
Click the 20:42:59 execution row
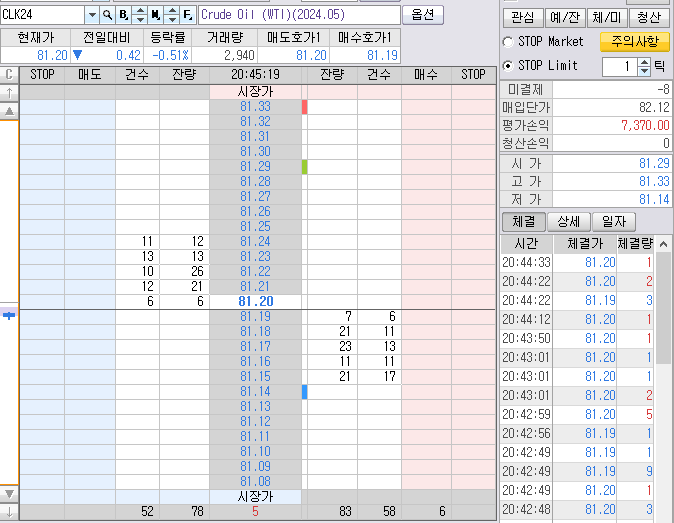(x=577, y=415)
